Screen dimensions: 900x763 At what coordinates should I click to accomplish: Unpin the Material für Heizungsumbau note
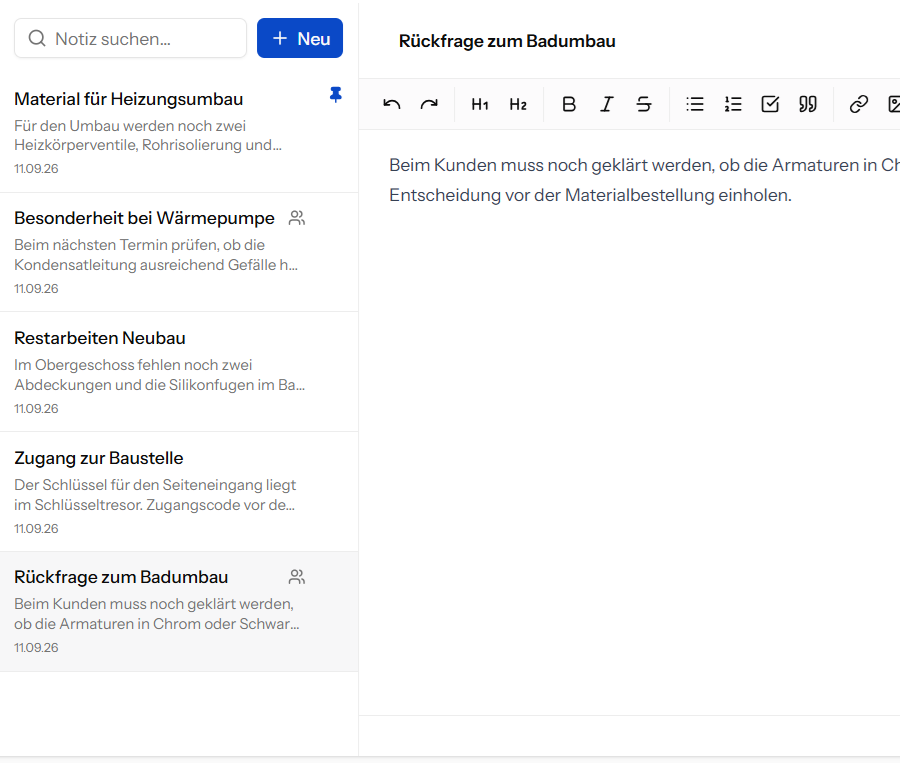tap(336, 95)
